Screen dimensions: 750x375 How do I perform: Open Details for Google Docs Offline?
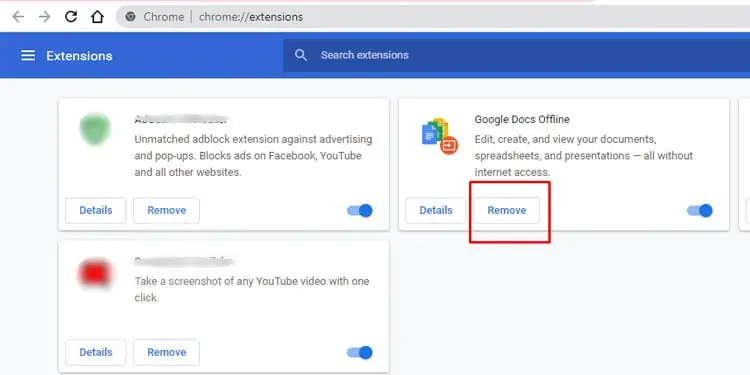(436, 210)
